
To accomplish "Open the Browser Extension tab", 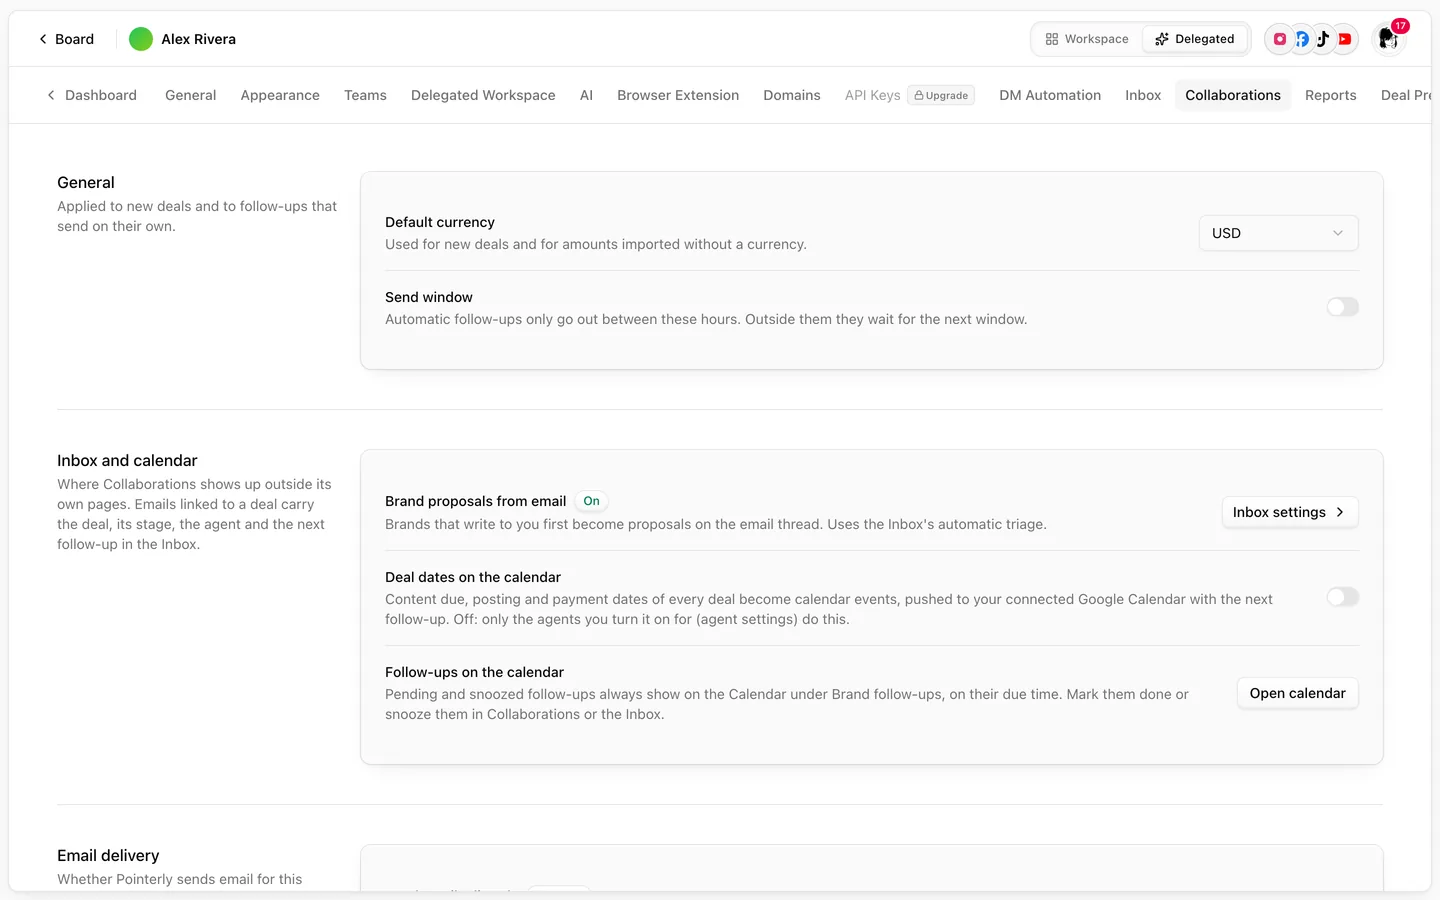I will tap(678, 95).
